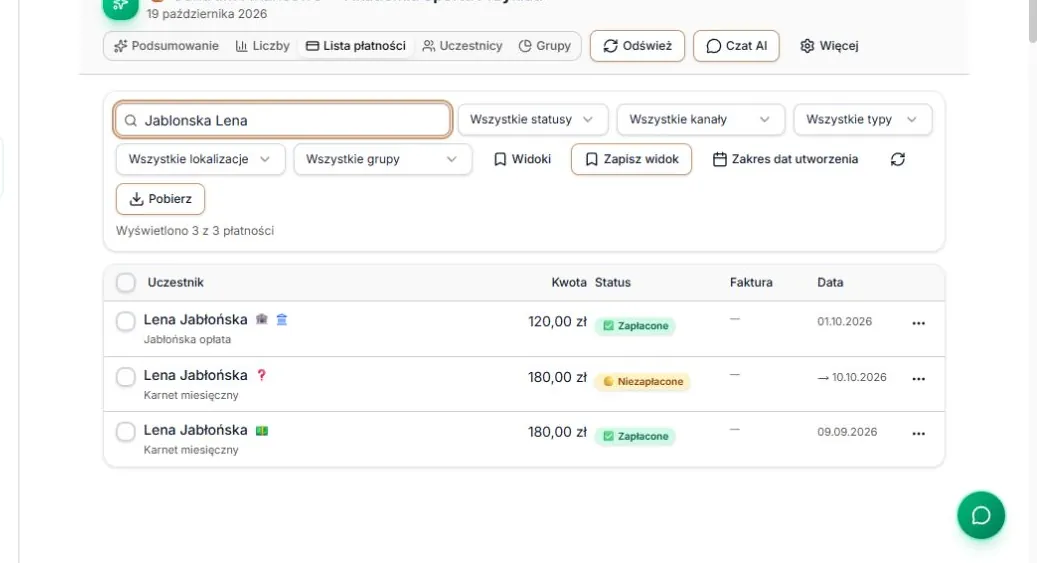Image resolution: width=1037 pixels, height=563 pixels.
Task: Open three-dot menu for 09.09.2026 payment
Action: pos(919,434)
